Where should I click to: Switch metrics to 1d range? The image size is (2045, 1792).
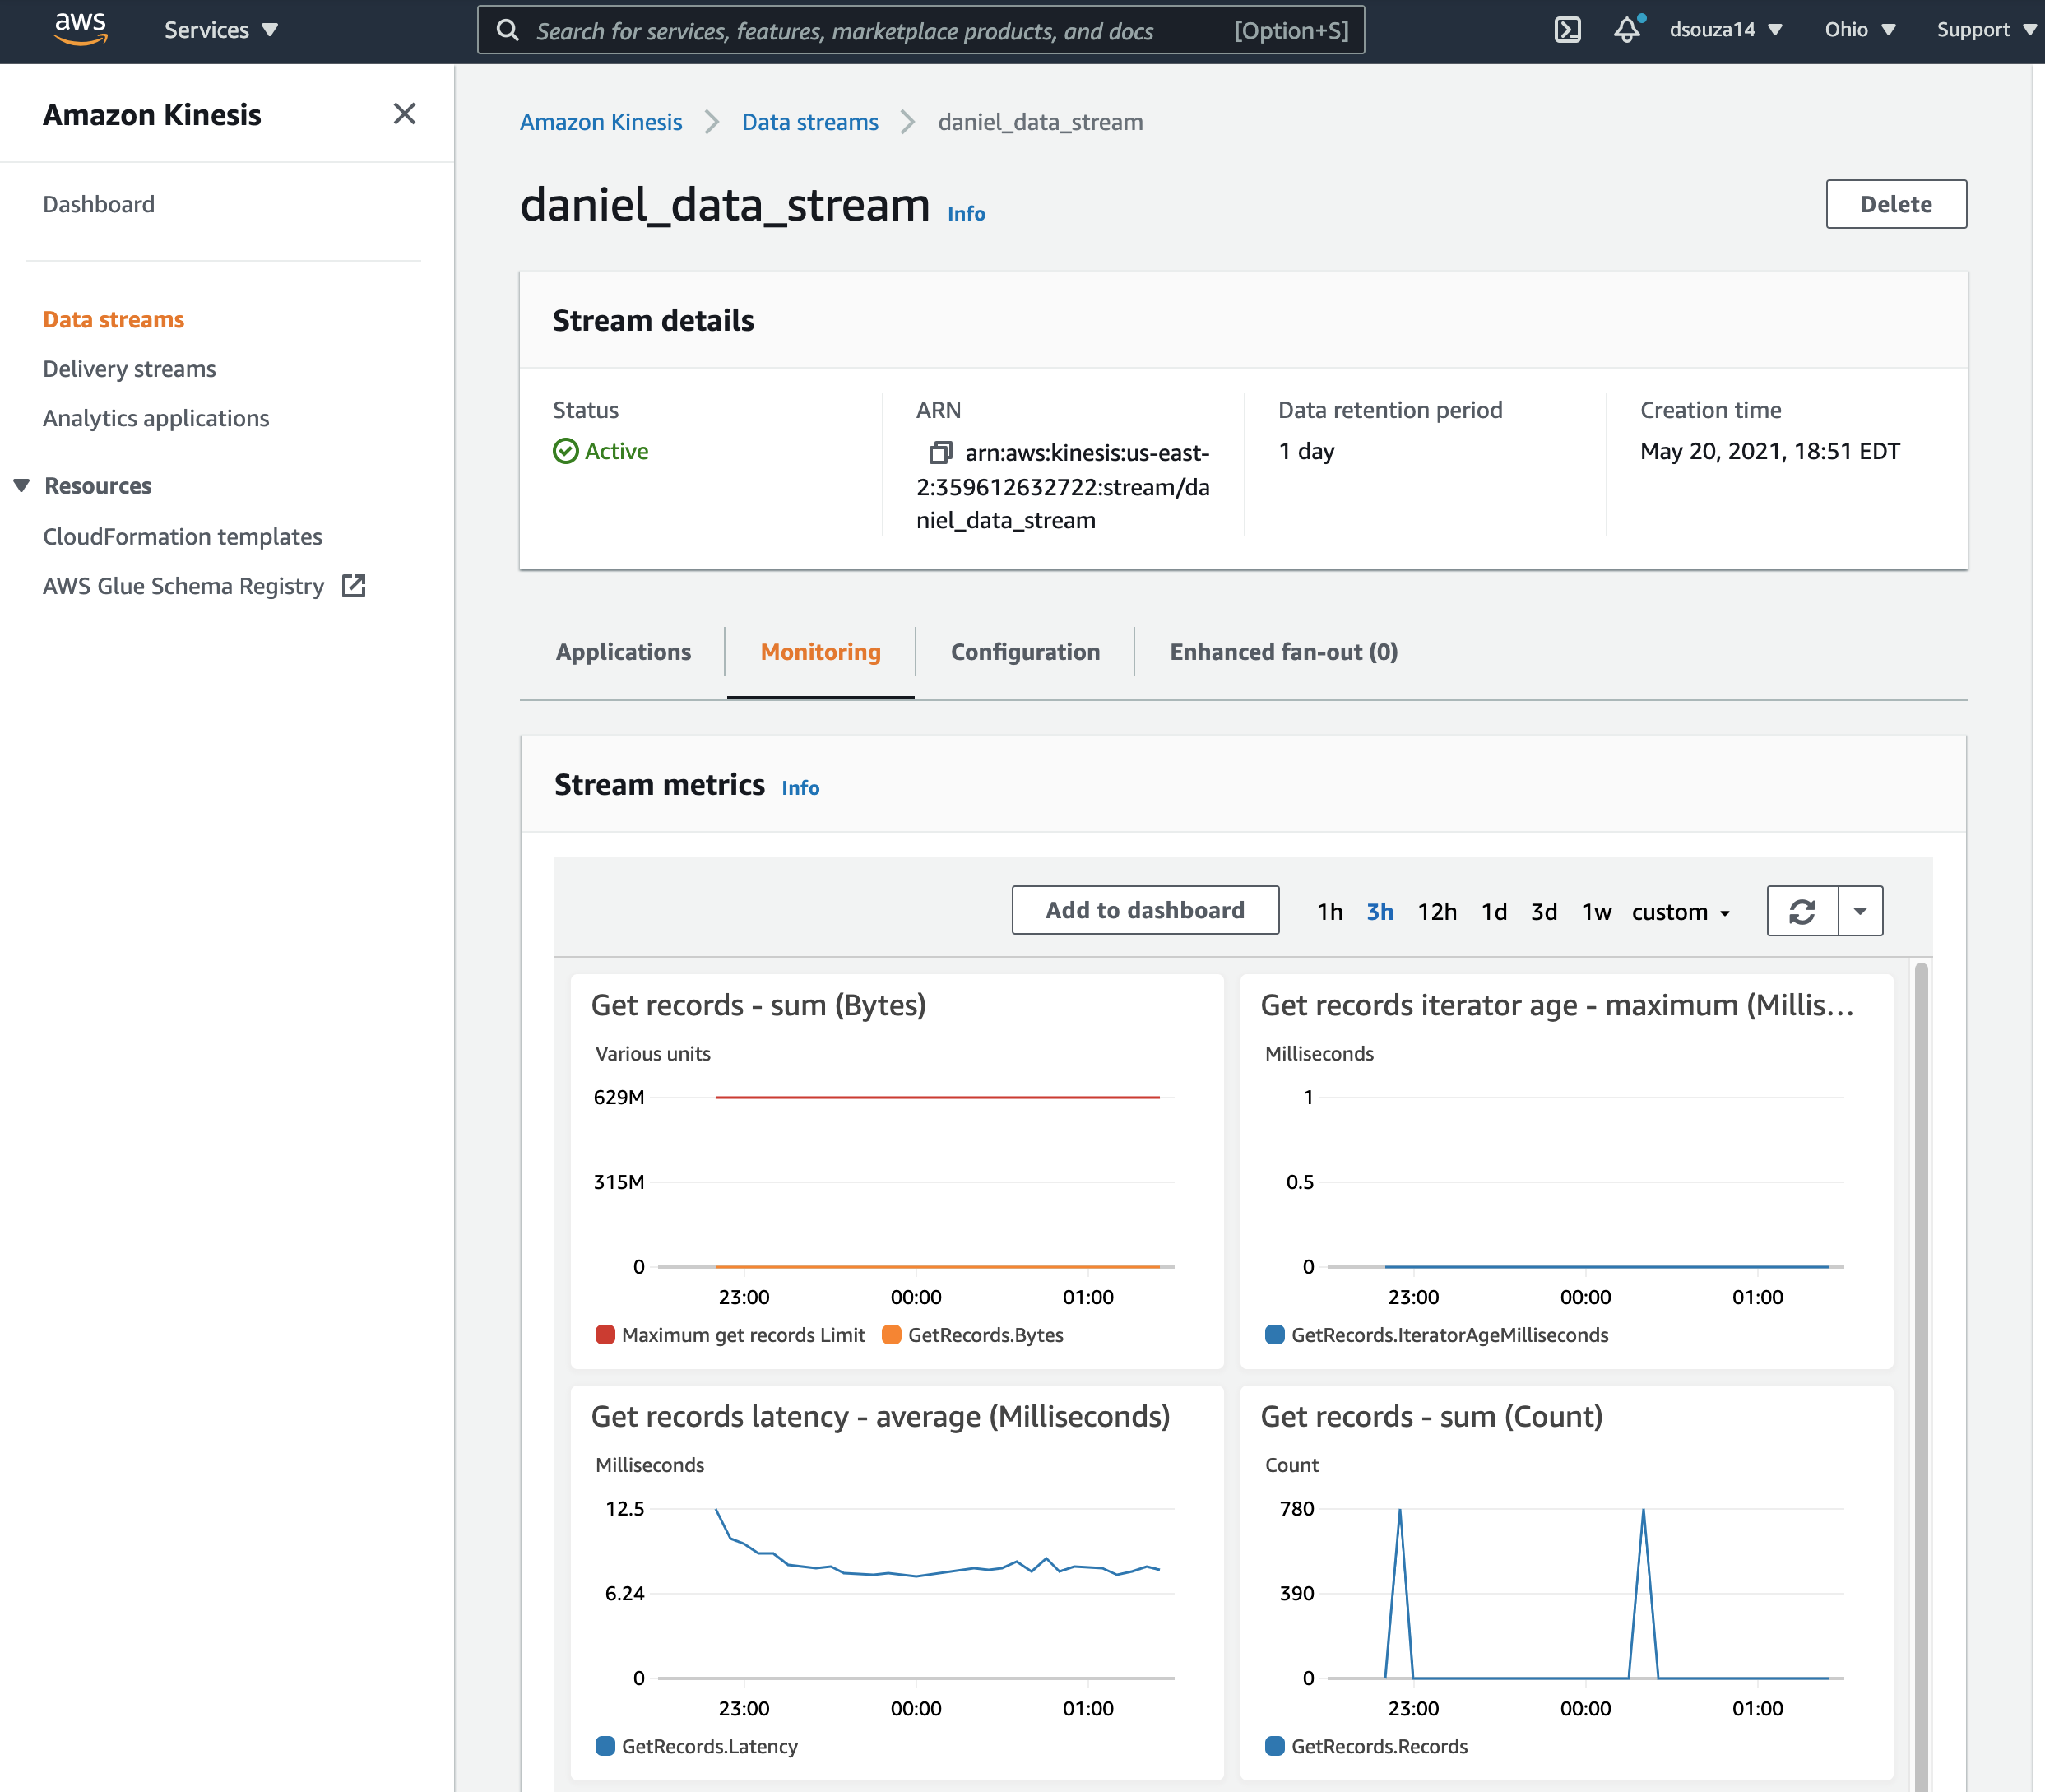[x=1493, y=911]
